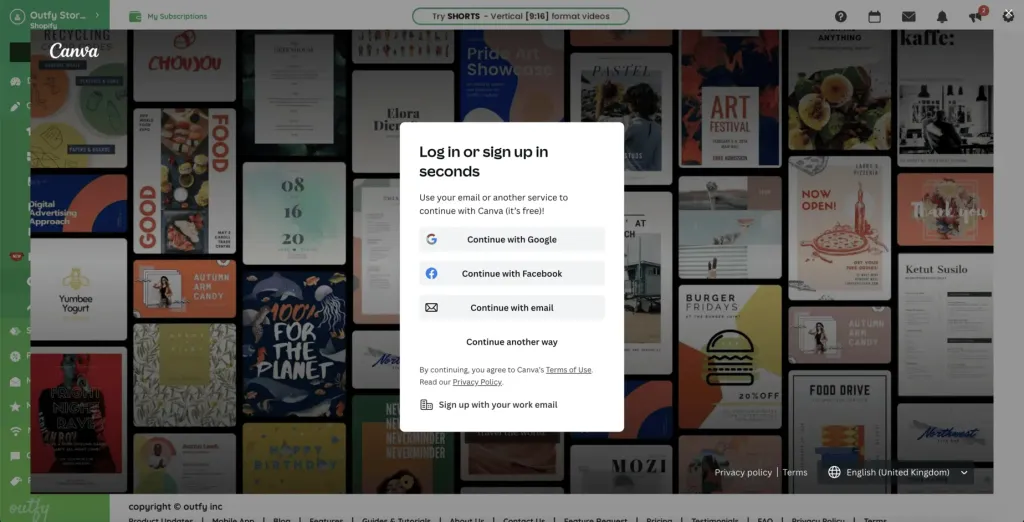Click the Canva logo
Screen dimensions: 1024x522
coord(74,51)
